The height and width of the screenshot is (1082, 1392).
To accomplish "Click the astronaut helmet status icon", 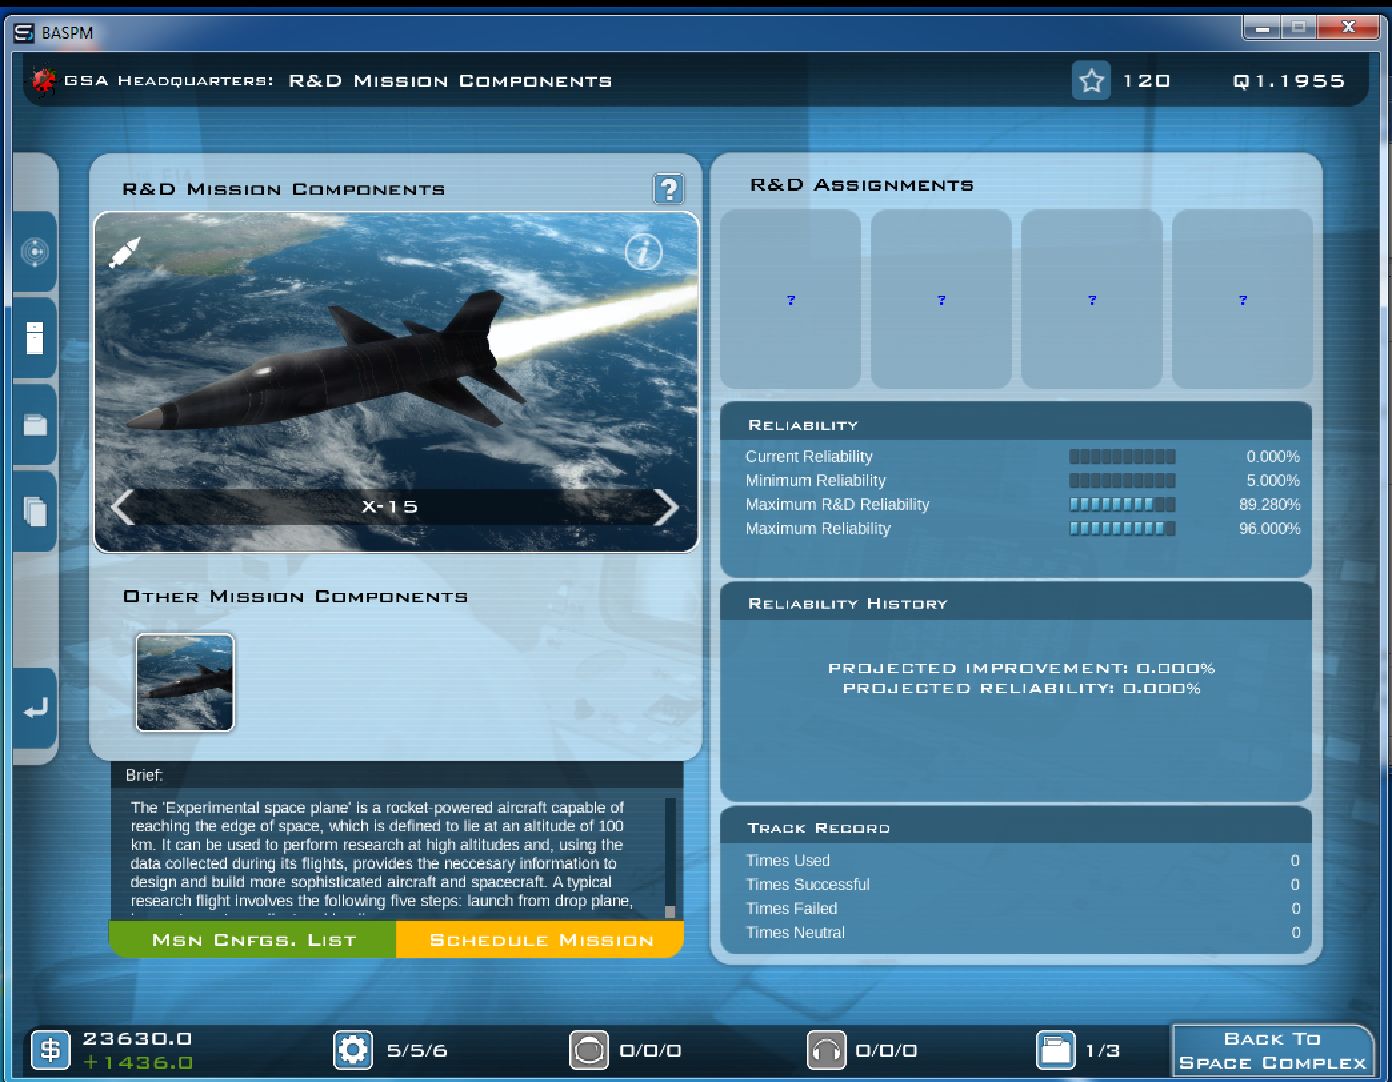I will tap(589, 1050).
